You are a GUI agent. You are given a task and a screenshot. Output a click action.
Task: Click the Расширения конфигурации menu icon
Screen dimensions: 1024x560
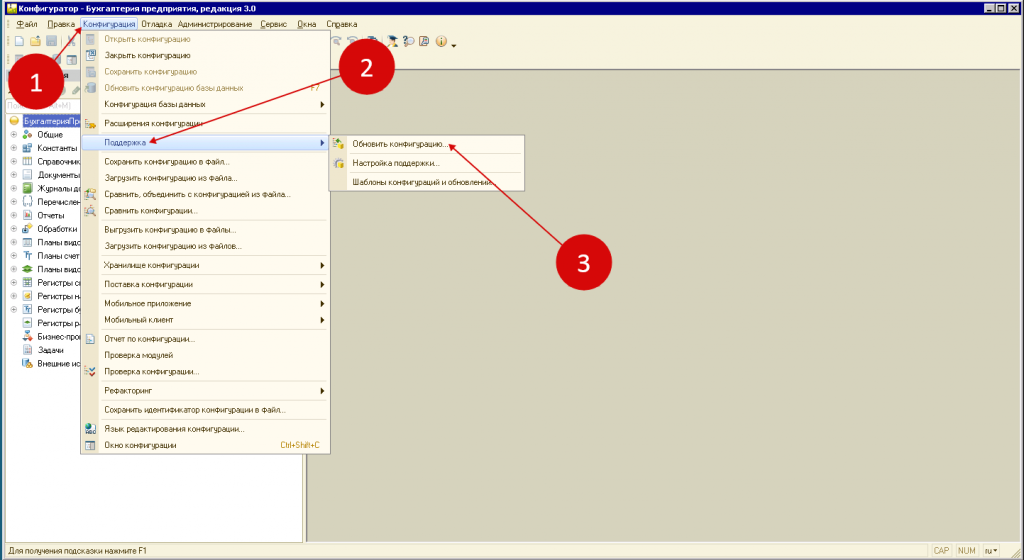tap(91, 123)
